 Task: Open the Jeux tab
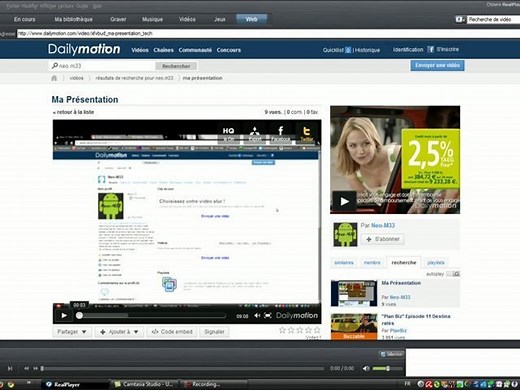(x=220, y=19)
